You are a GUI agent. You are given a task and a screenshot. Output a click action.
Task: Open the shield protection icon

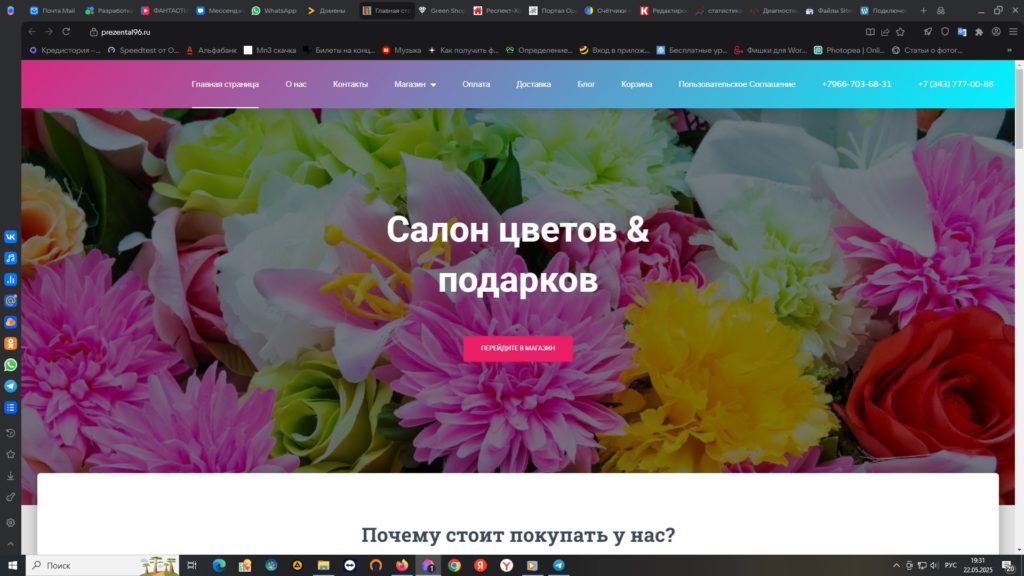coord(944,31)
